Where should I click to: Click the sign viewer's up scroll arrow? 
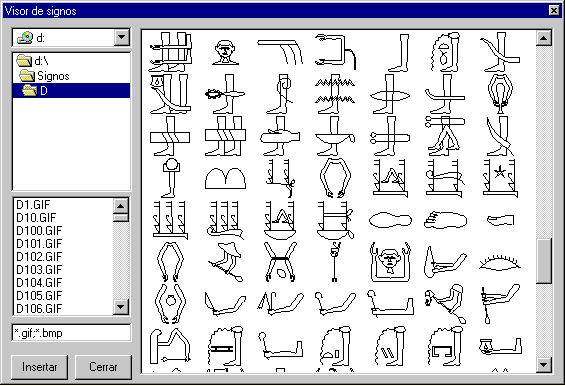click(543, 38)
